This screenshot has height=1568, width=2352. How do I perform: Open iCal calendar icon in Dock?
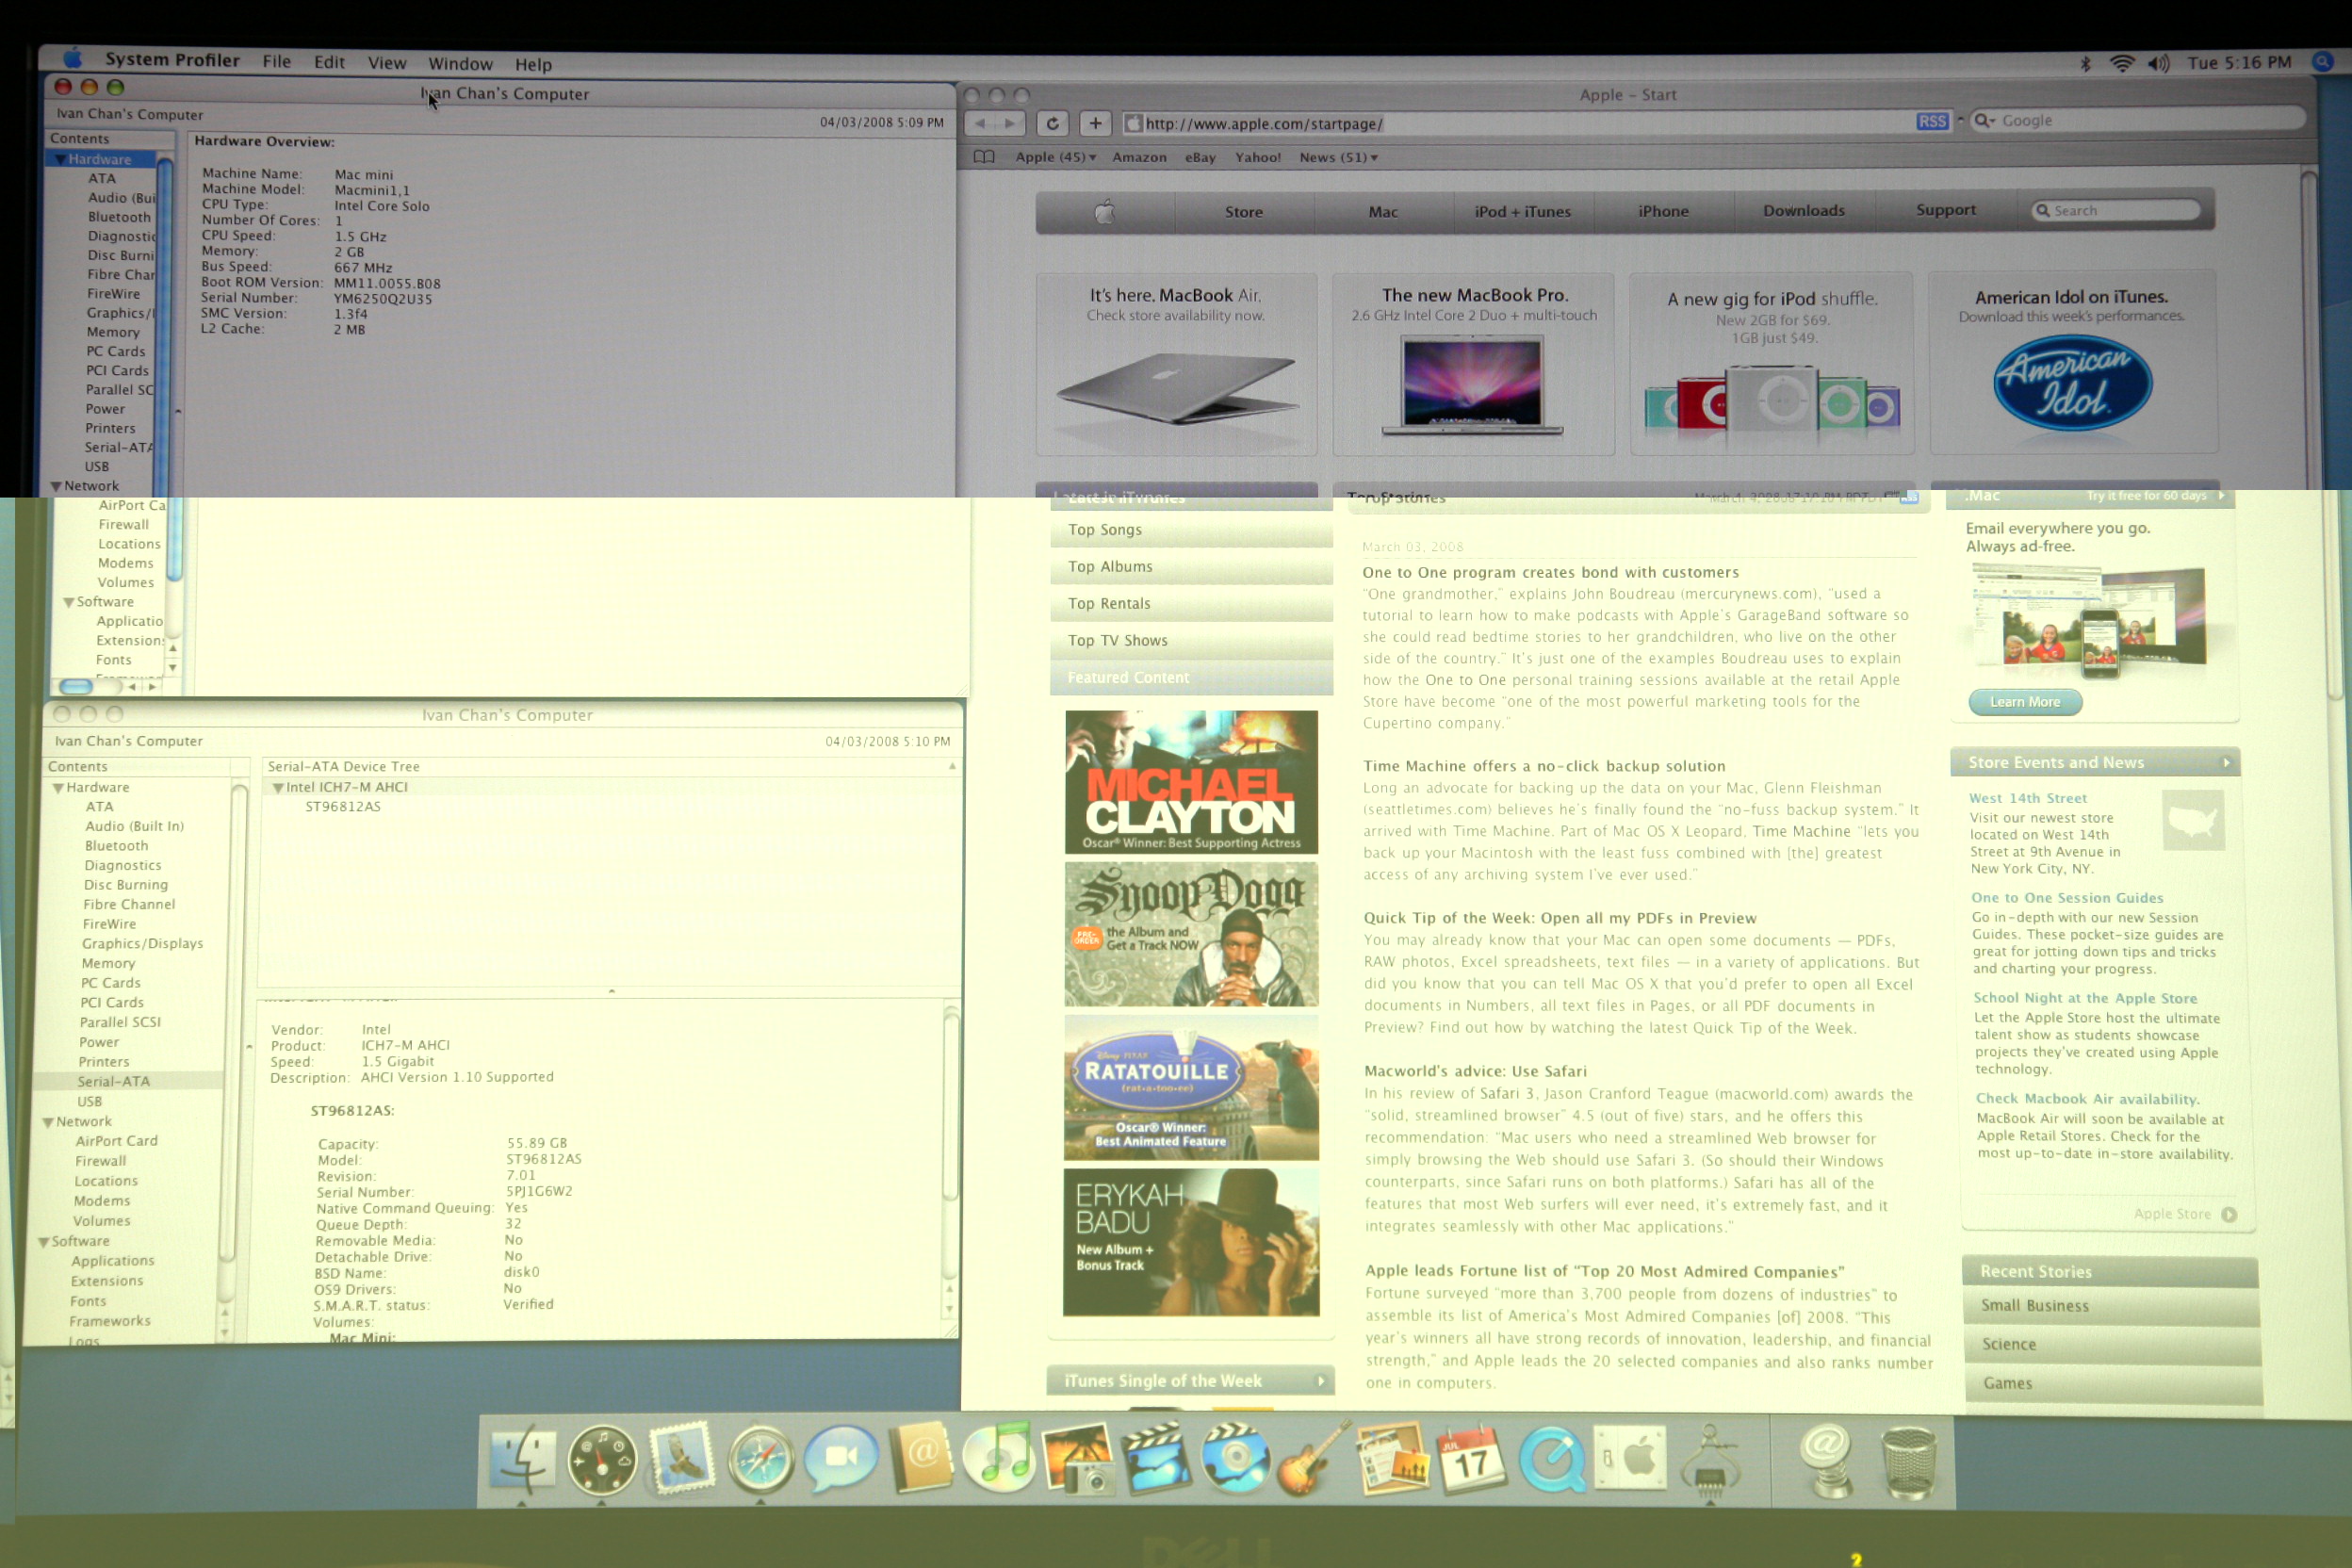click(x=1471, y=1459)
